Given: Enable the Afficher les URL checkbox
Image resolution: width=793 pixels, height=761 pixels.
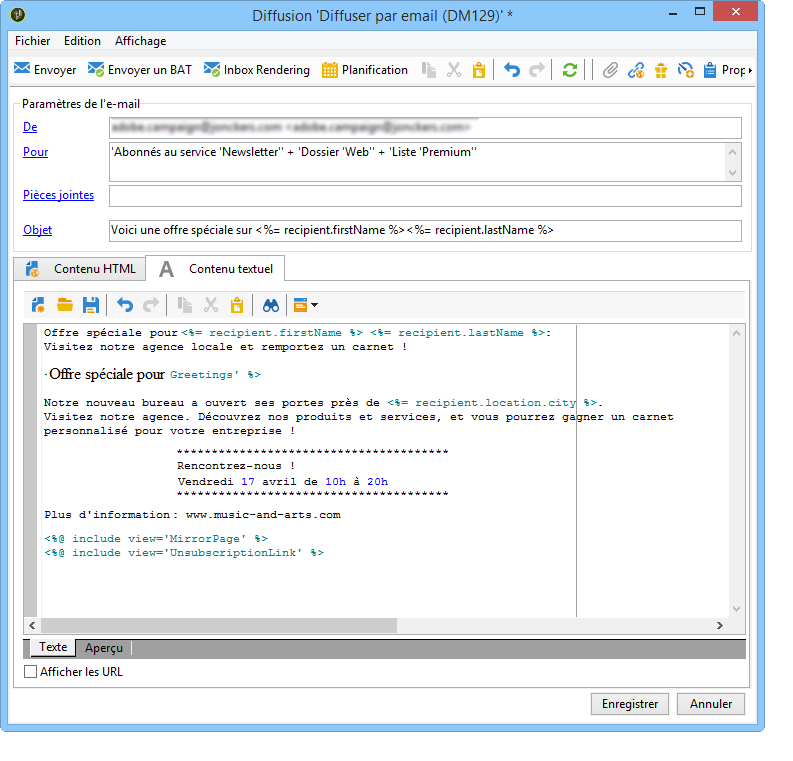Looking at the screenshot, I should pyautogui.click(x=31, y=672).
